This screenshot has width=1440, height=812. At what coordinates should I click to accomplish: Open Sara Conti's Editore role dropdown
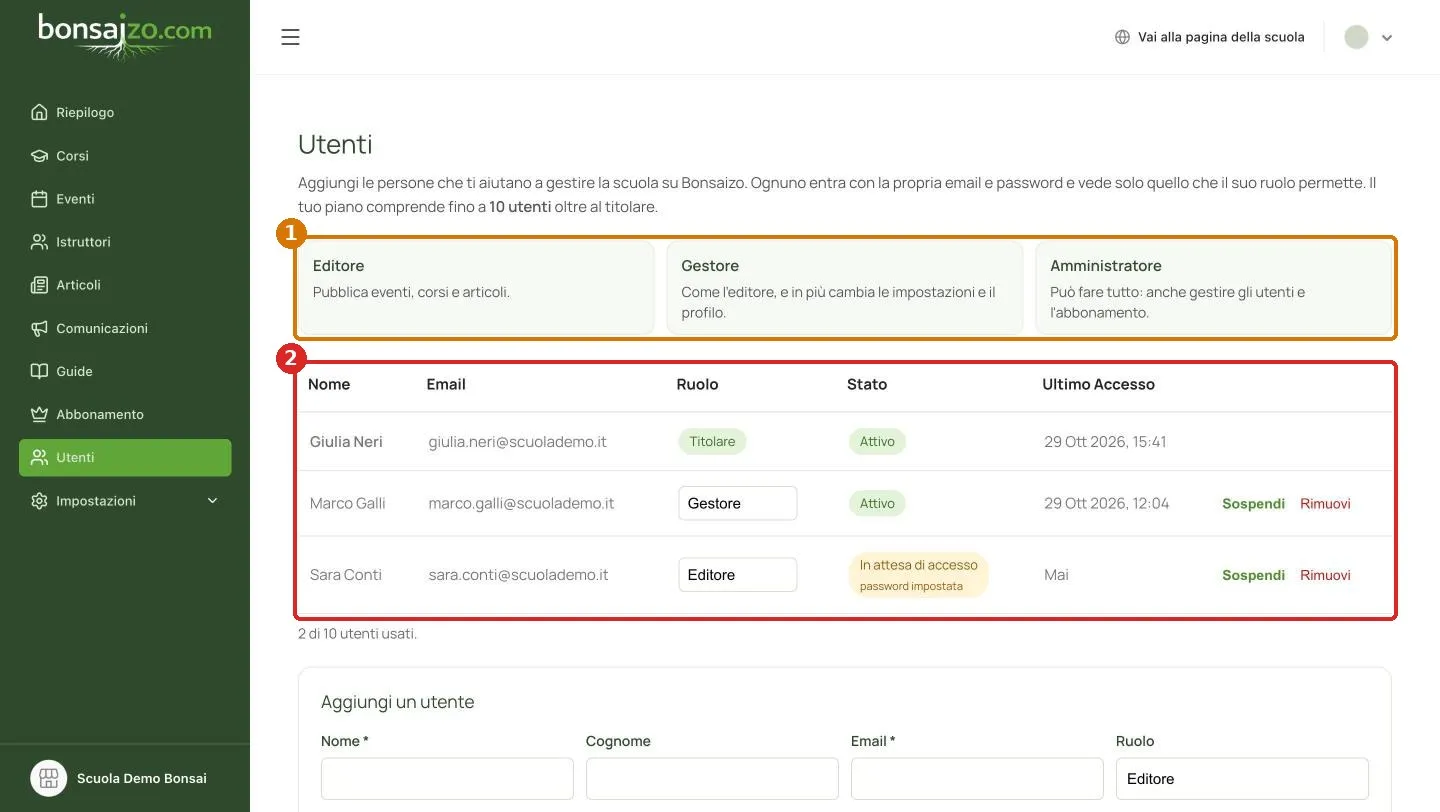[x=738, y=575]
